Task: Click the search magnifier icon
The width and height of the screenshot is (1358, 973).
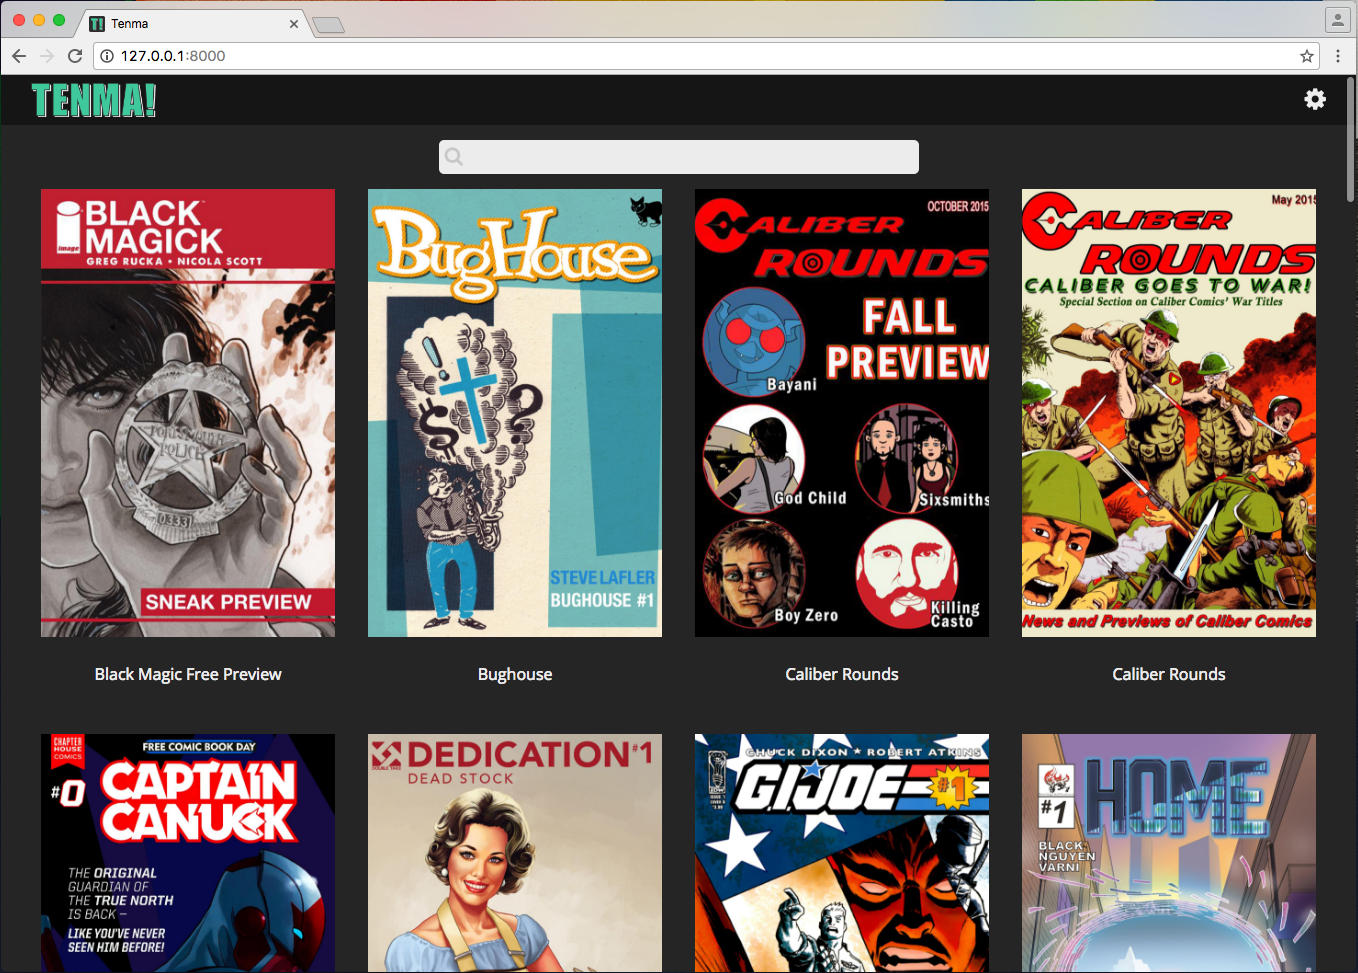Action: point(454,157)
